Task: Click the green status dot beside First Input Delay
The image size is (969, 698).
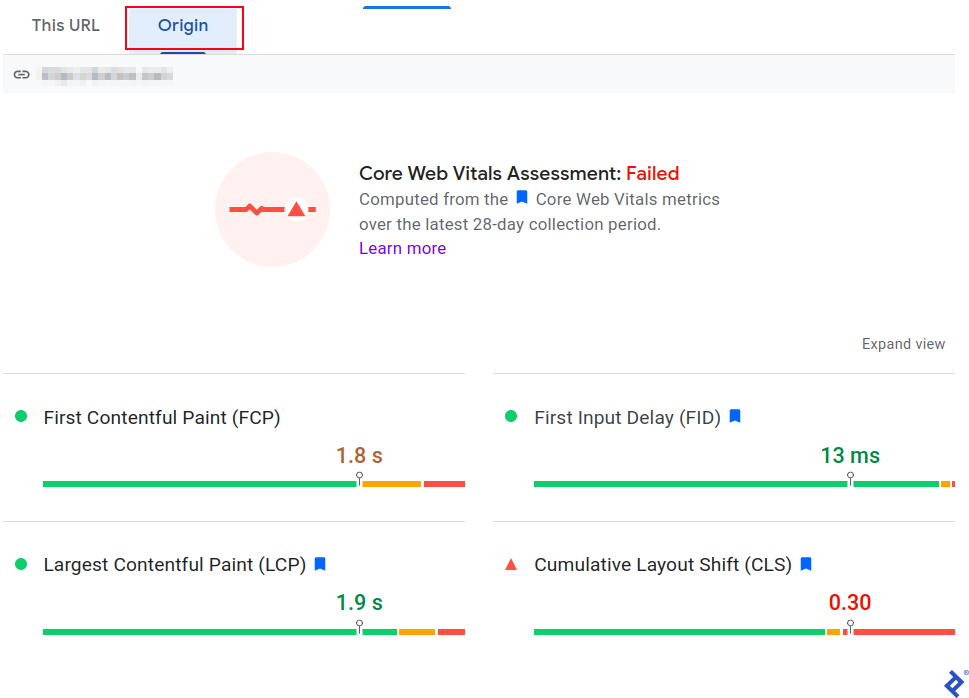Action: click(x=512, y=417)
